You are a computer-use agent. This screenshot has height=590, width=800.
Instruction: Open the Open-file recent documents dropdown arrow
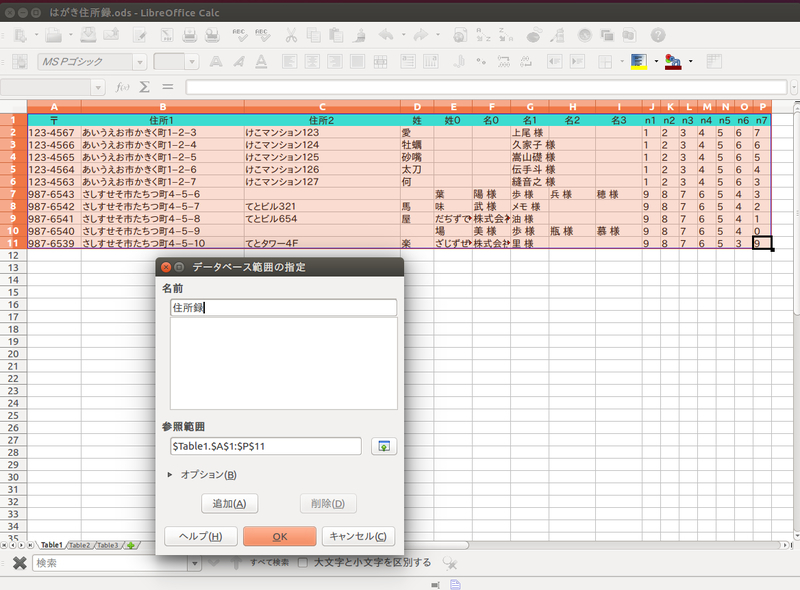(x=70, y=35)
